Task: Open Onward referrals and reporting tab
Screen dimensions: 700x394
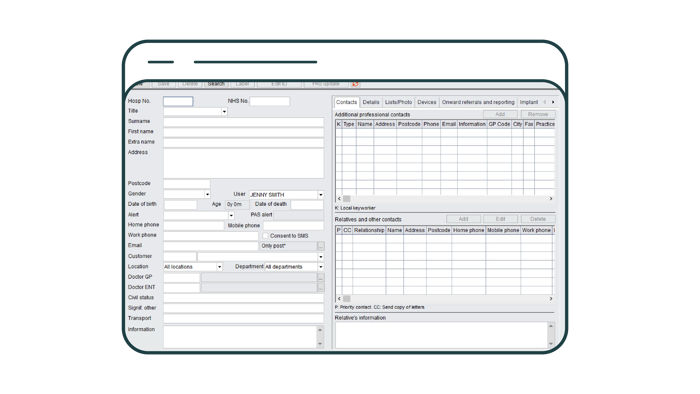Action: (478, 102)
